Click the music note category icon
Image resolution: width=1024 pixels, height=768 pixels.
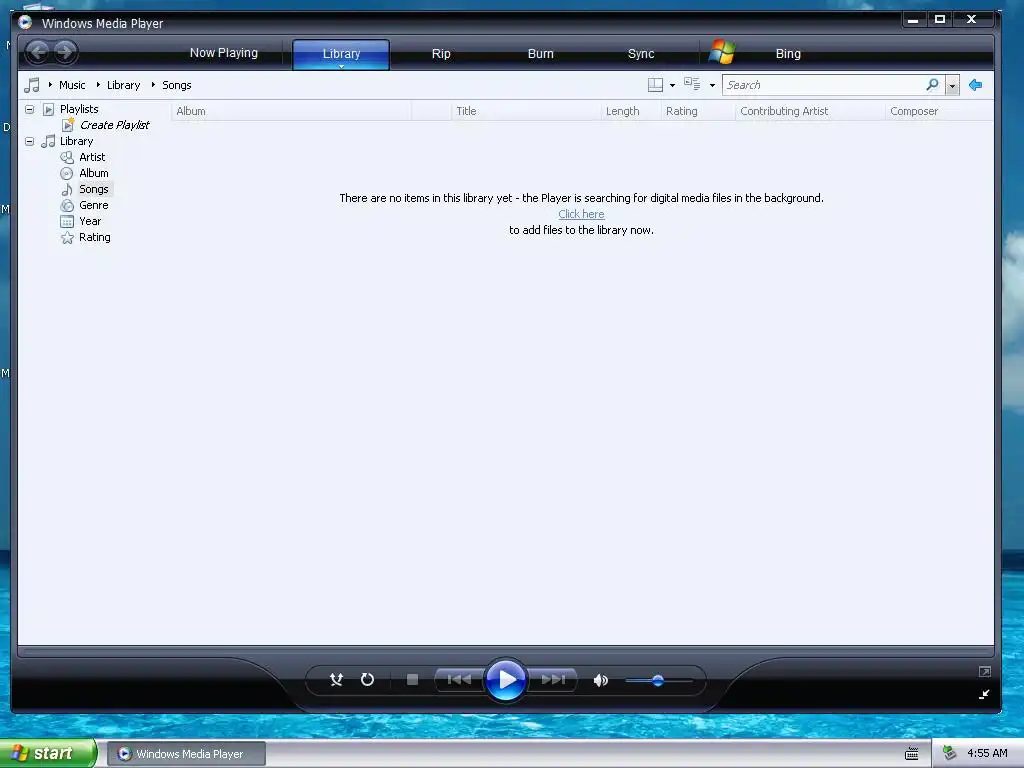click(x=31, y=85)
